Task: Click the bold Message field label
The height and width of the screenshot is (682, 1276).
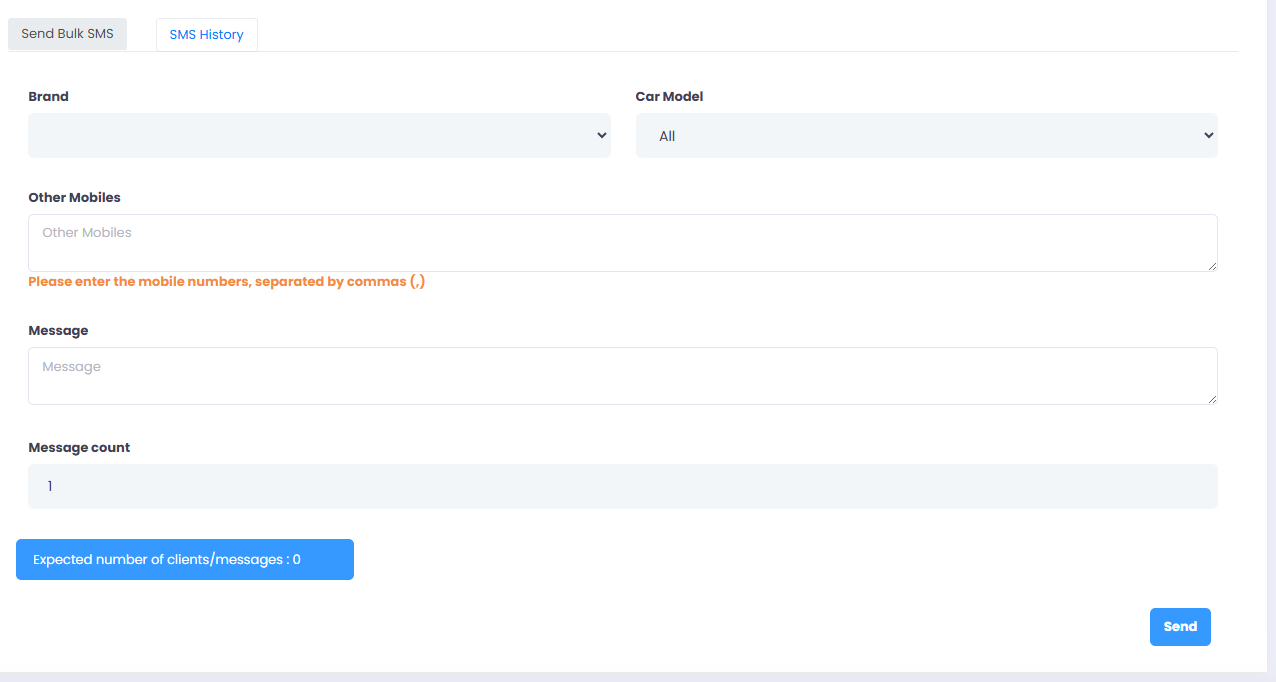Action: point(58,330)
